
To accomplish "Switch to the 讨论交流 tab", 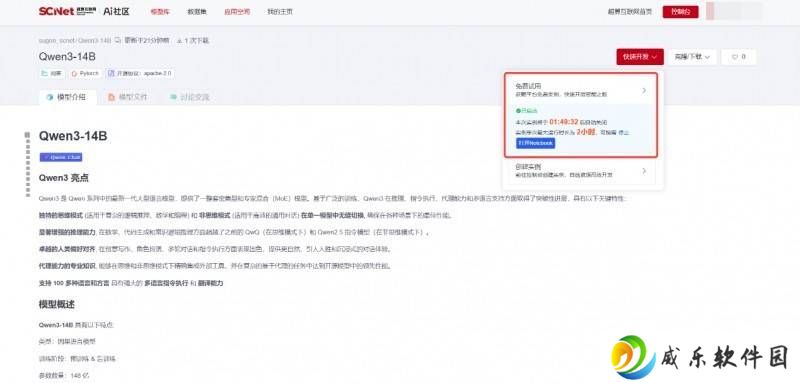I will (x=189, y=97).
